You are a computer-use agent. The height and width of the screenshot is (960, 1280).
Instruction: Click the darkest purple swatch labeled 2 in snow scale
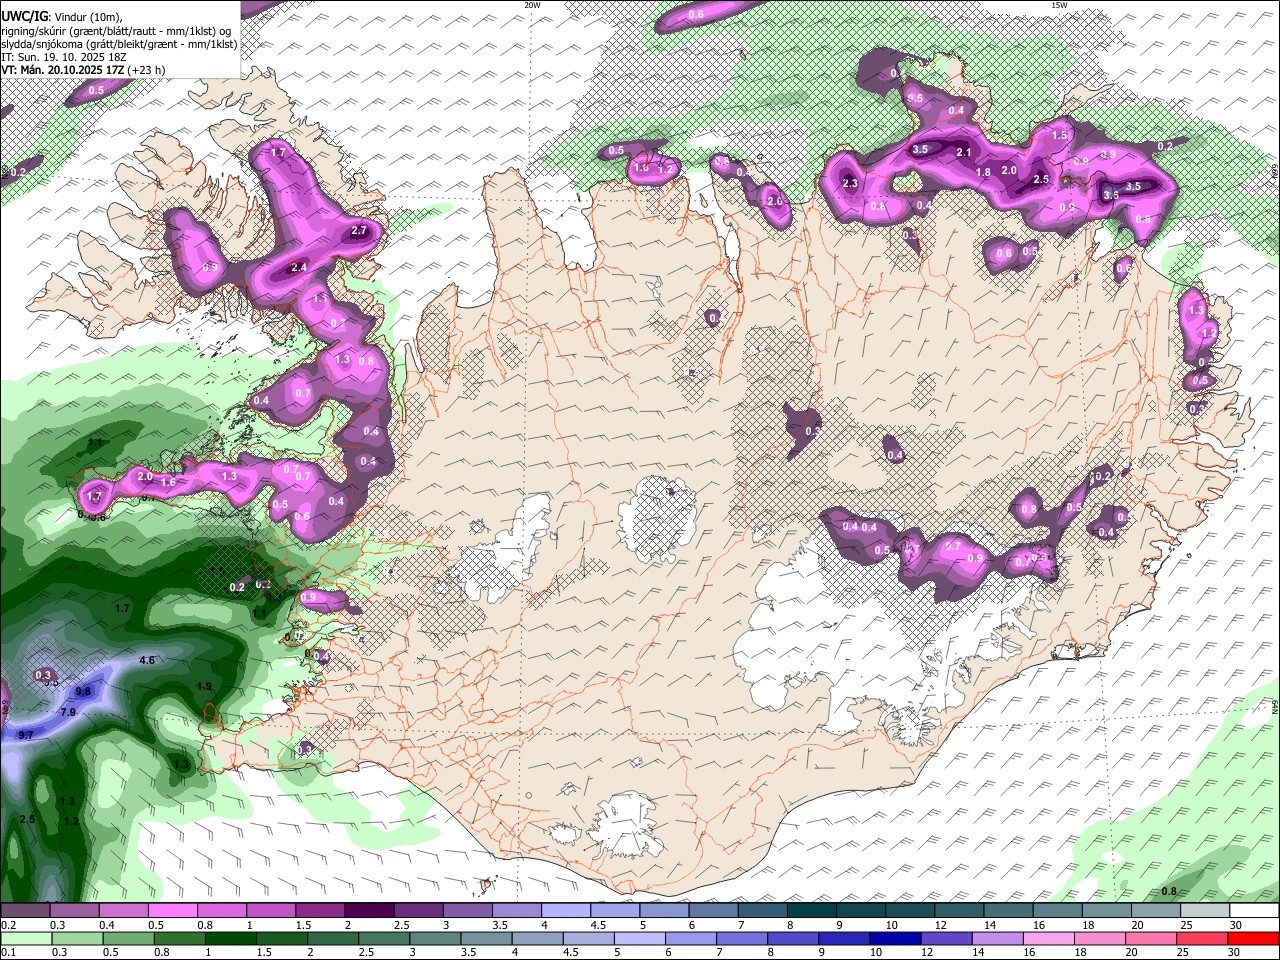coord(368,911)
